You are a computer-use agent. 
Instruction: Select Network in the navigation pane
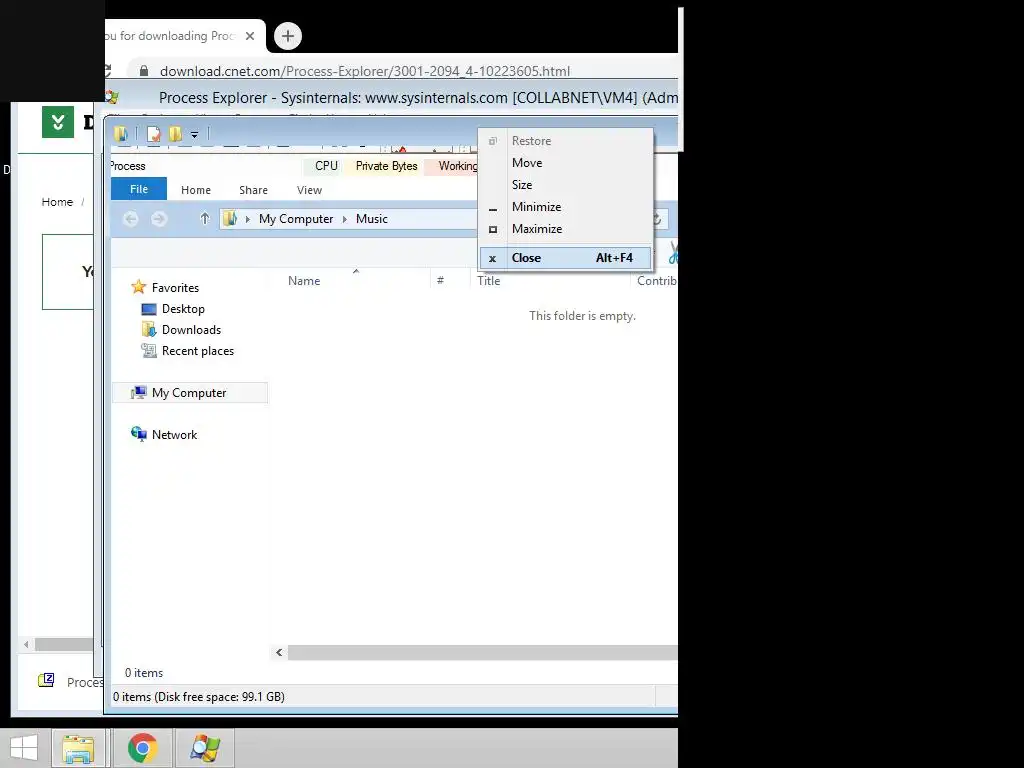(x=174, y=435)
